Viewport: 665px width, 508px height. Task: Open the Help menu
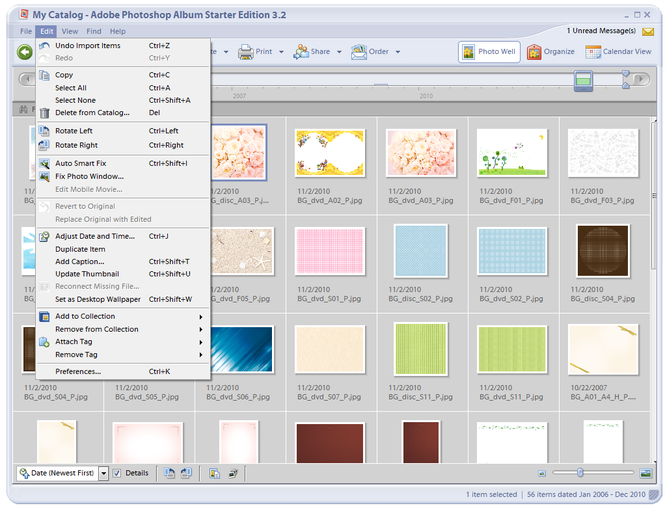point(117,31)
